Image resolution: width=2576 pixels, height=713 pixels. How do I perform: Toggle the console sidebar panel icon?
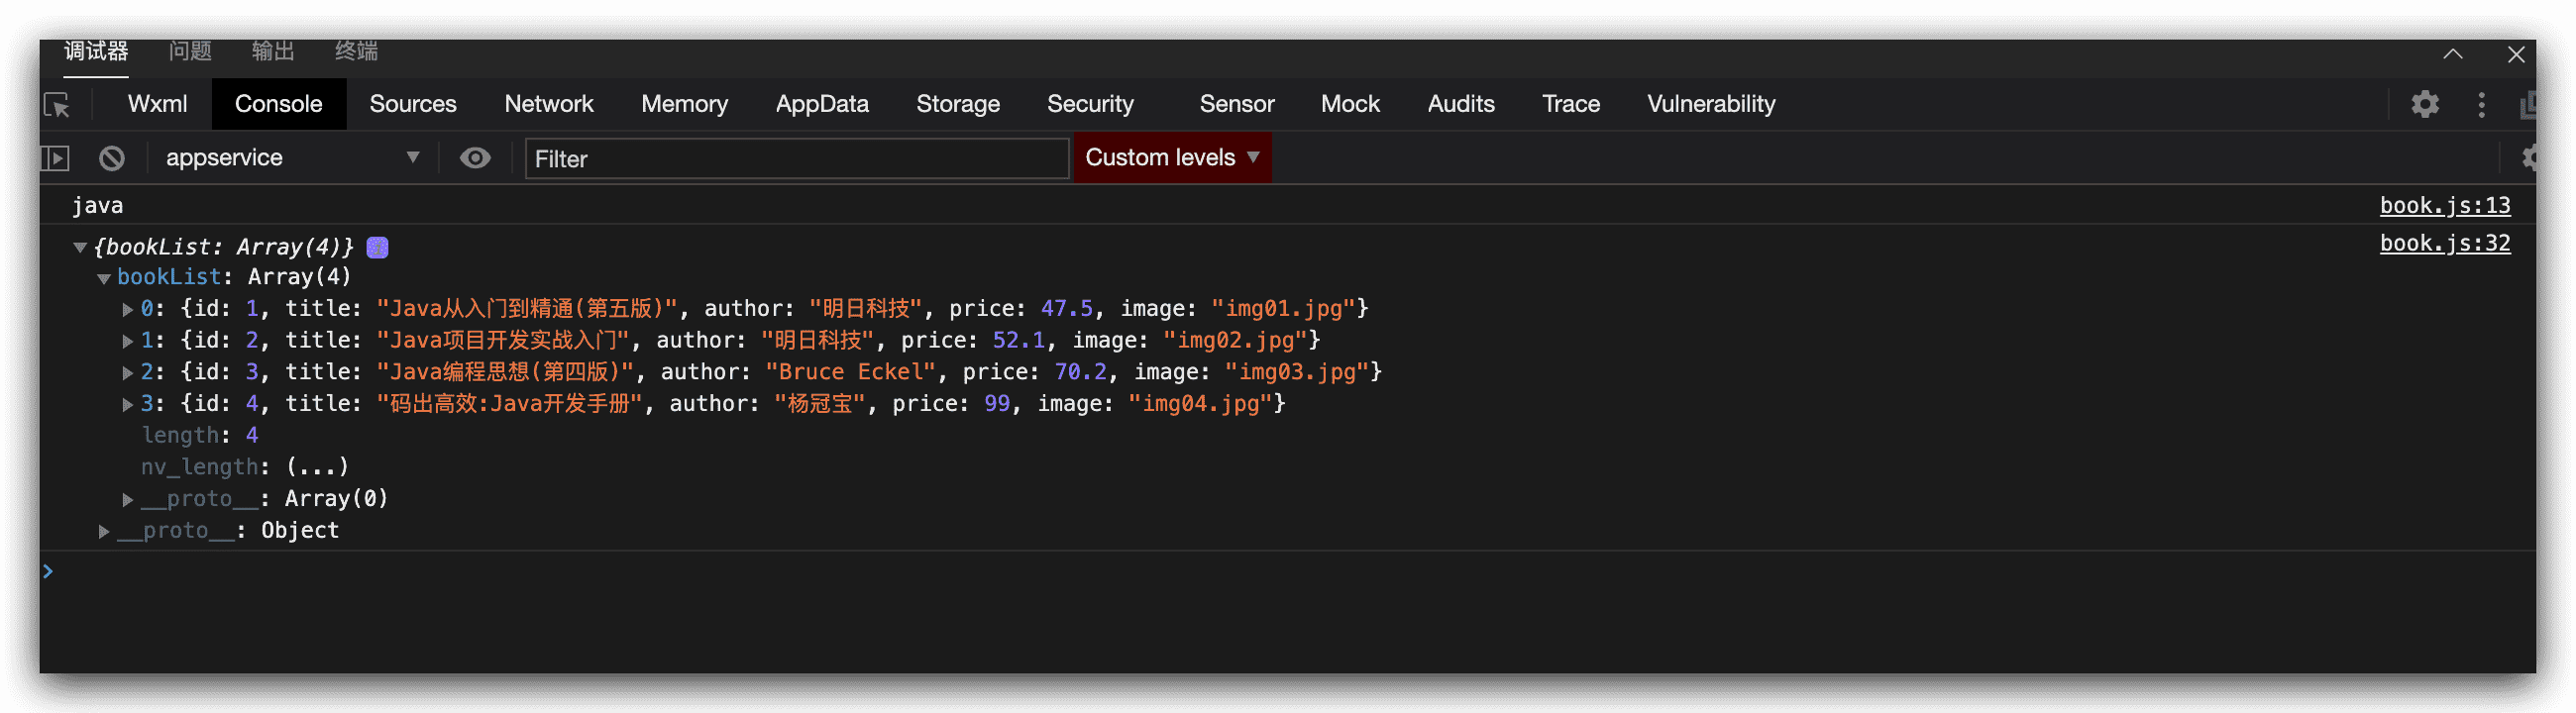pyautogui.click(x=55, y=158)
